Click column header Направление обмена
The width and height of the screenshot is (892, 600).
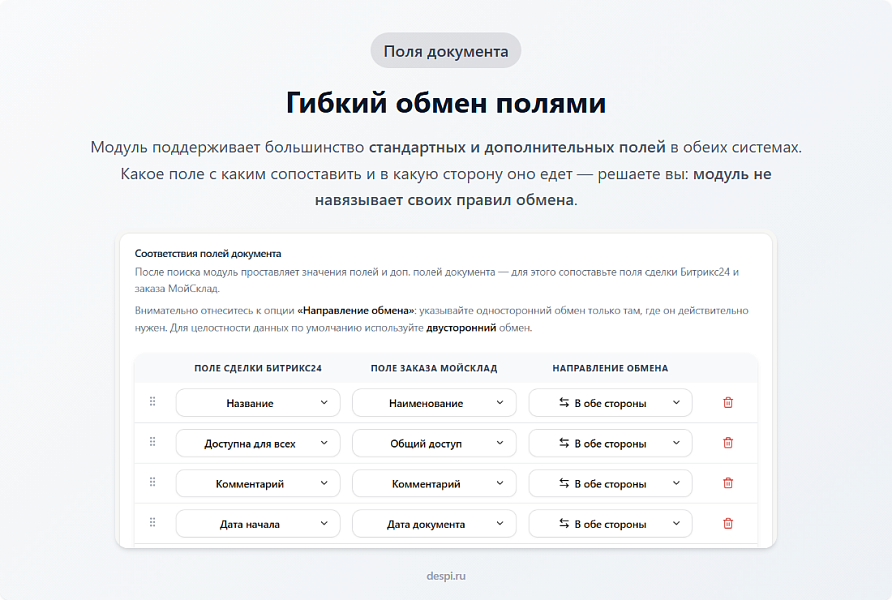(610, 369)
